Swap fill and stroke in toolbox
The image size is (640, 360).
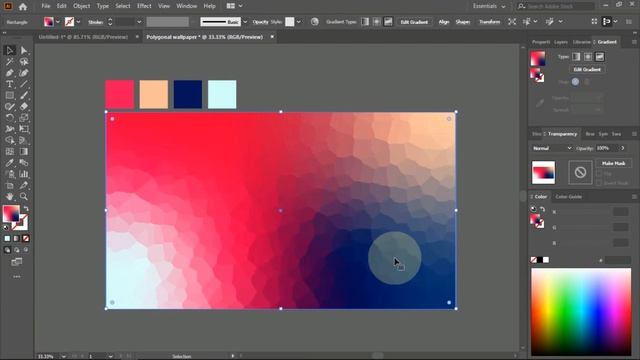(x=26, y=209)
